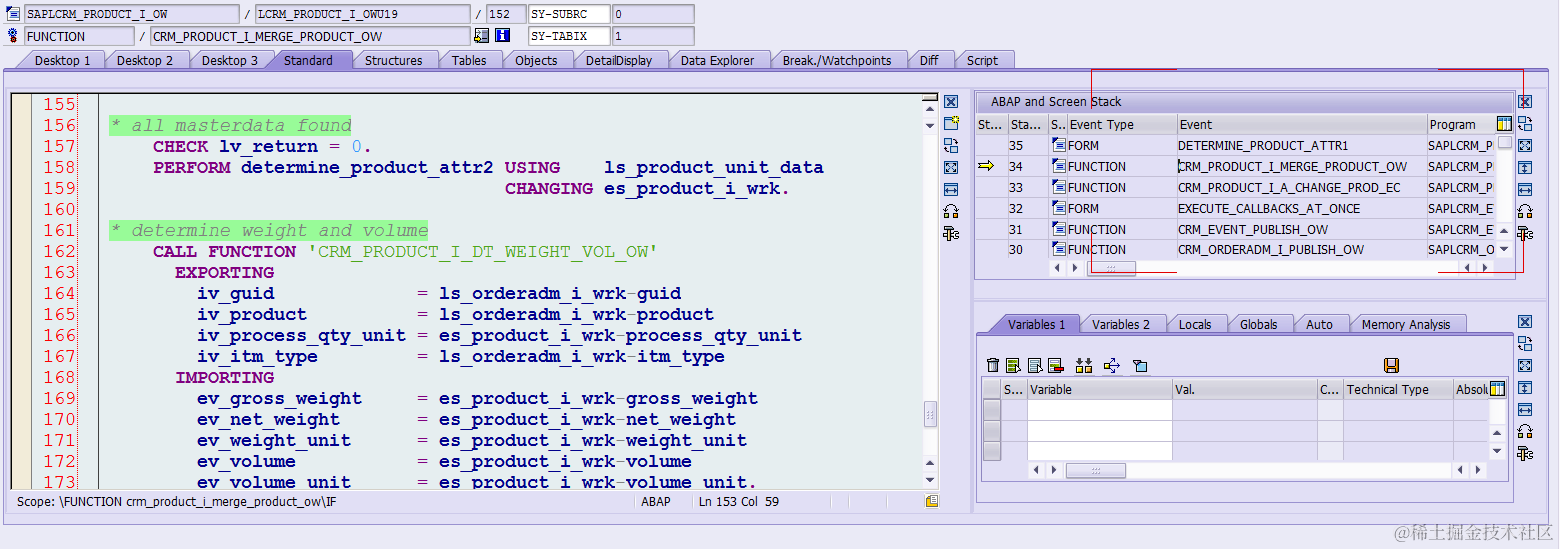Expand Variables tool vertically
Viewport: 1560px width, 549px height.
click(1525, 388)
